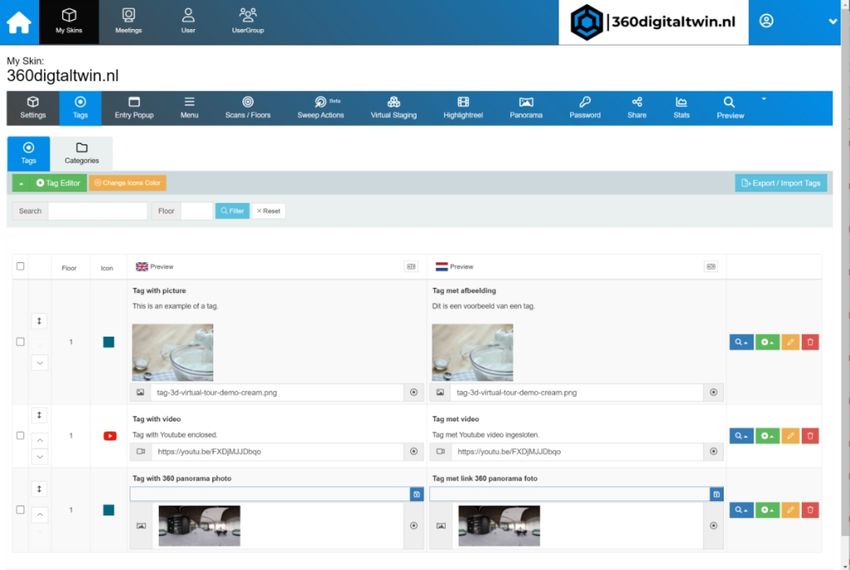
Task: Open Sweep Actions beta
Action: tap(320, 108)
